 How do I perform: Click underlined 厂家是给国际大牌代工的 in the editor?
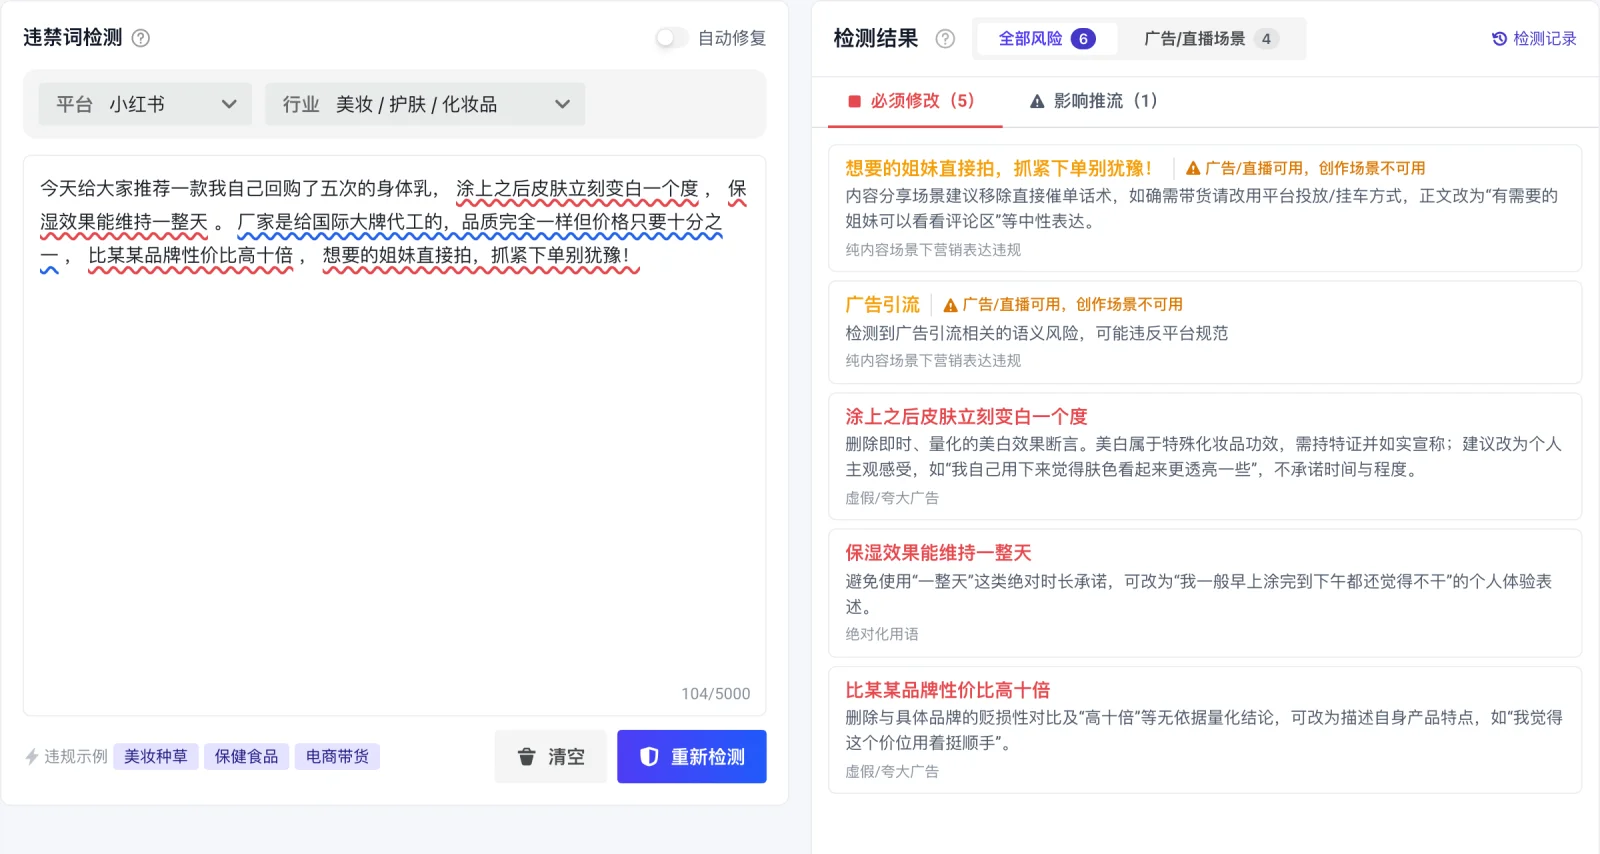click(341, 222)
